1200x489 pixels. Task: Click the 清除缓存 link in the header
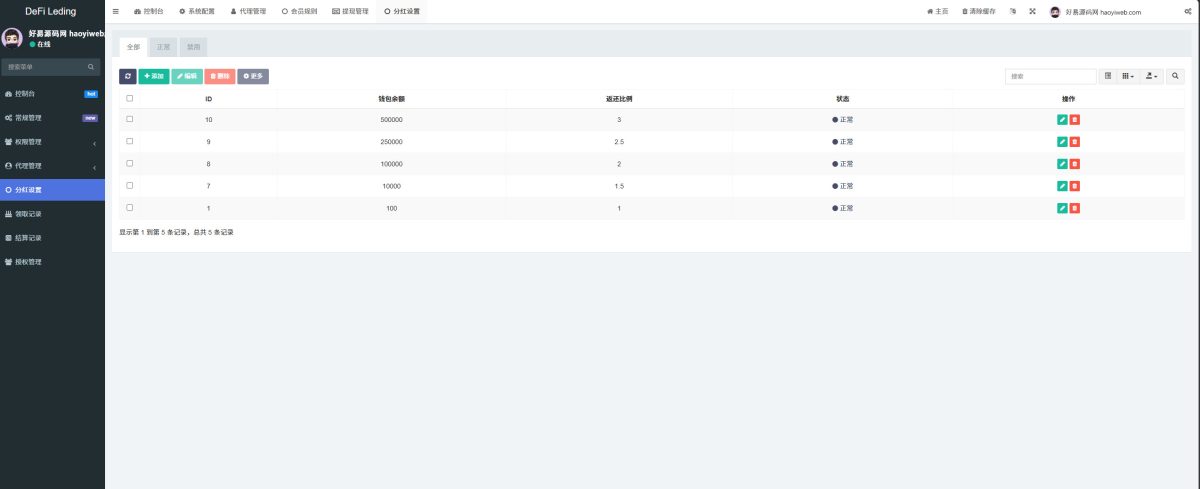(979, 11)
